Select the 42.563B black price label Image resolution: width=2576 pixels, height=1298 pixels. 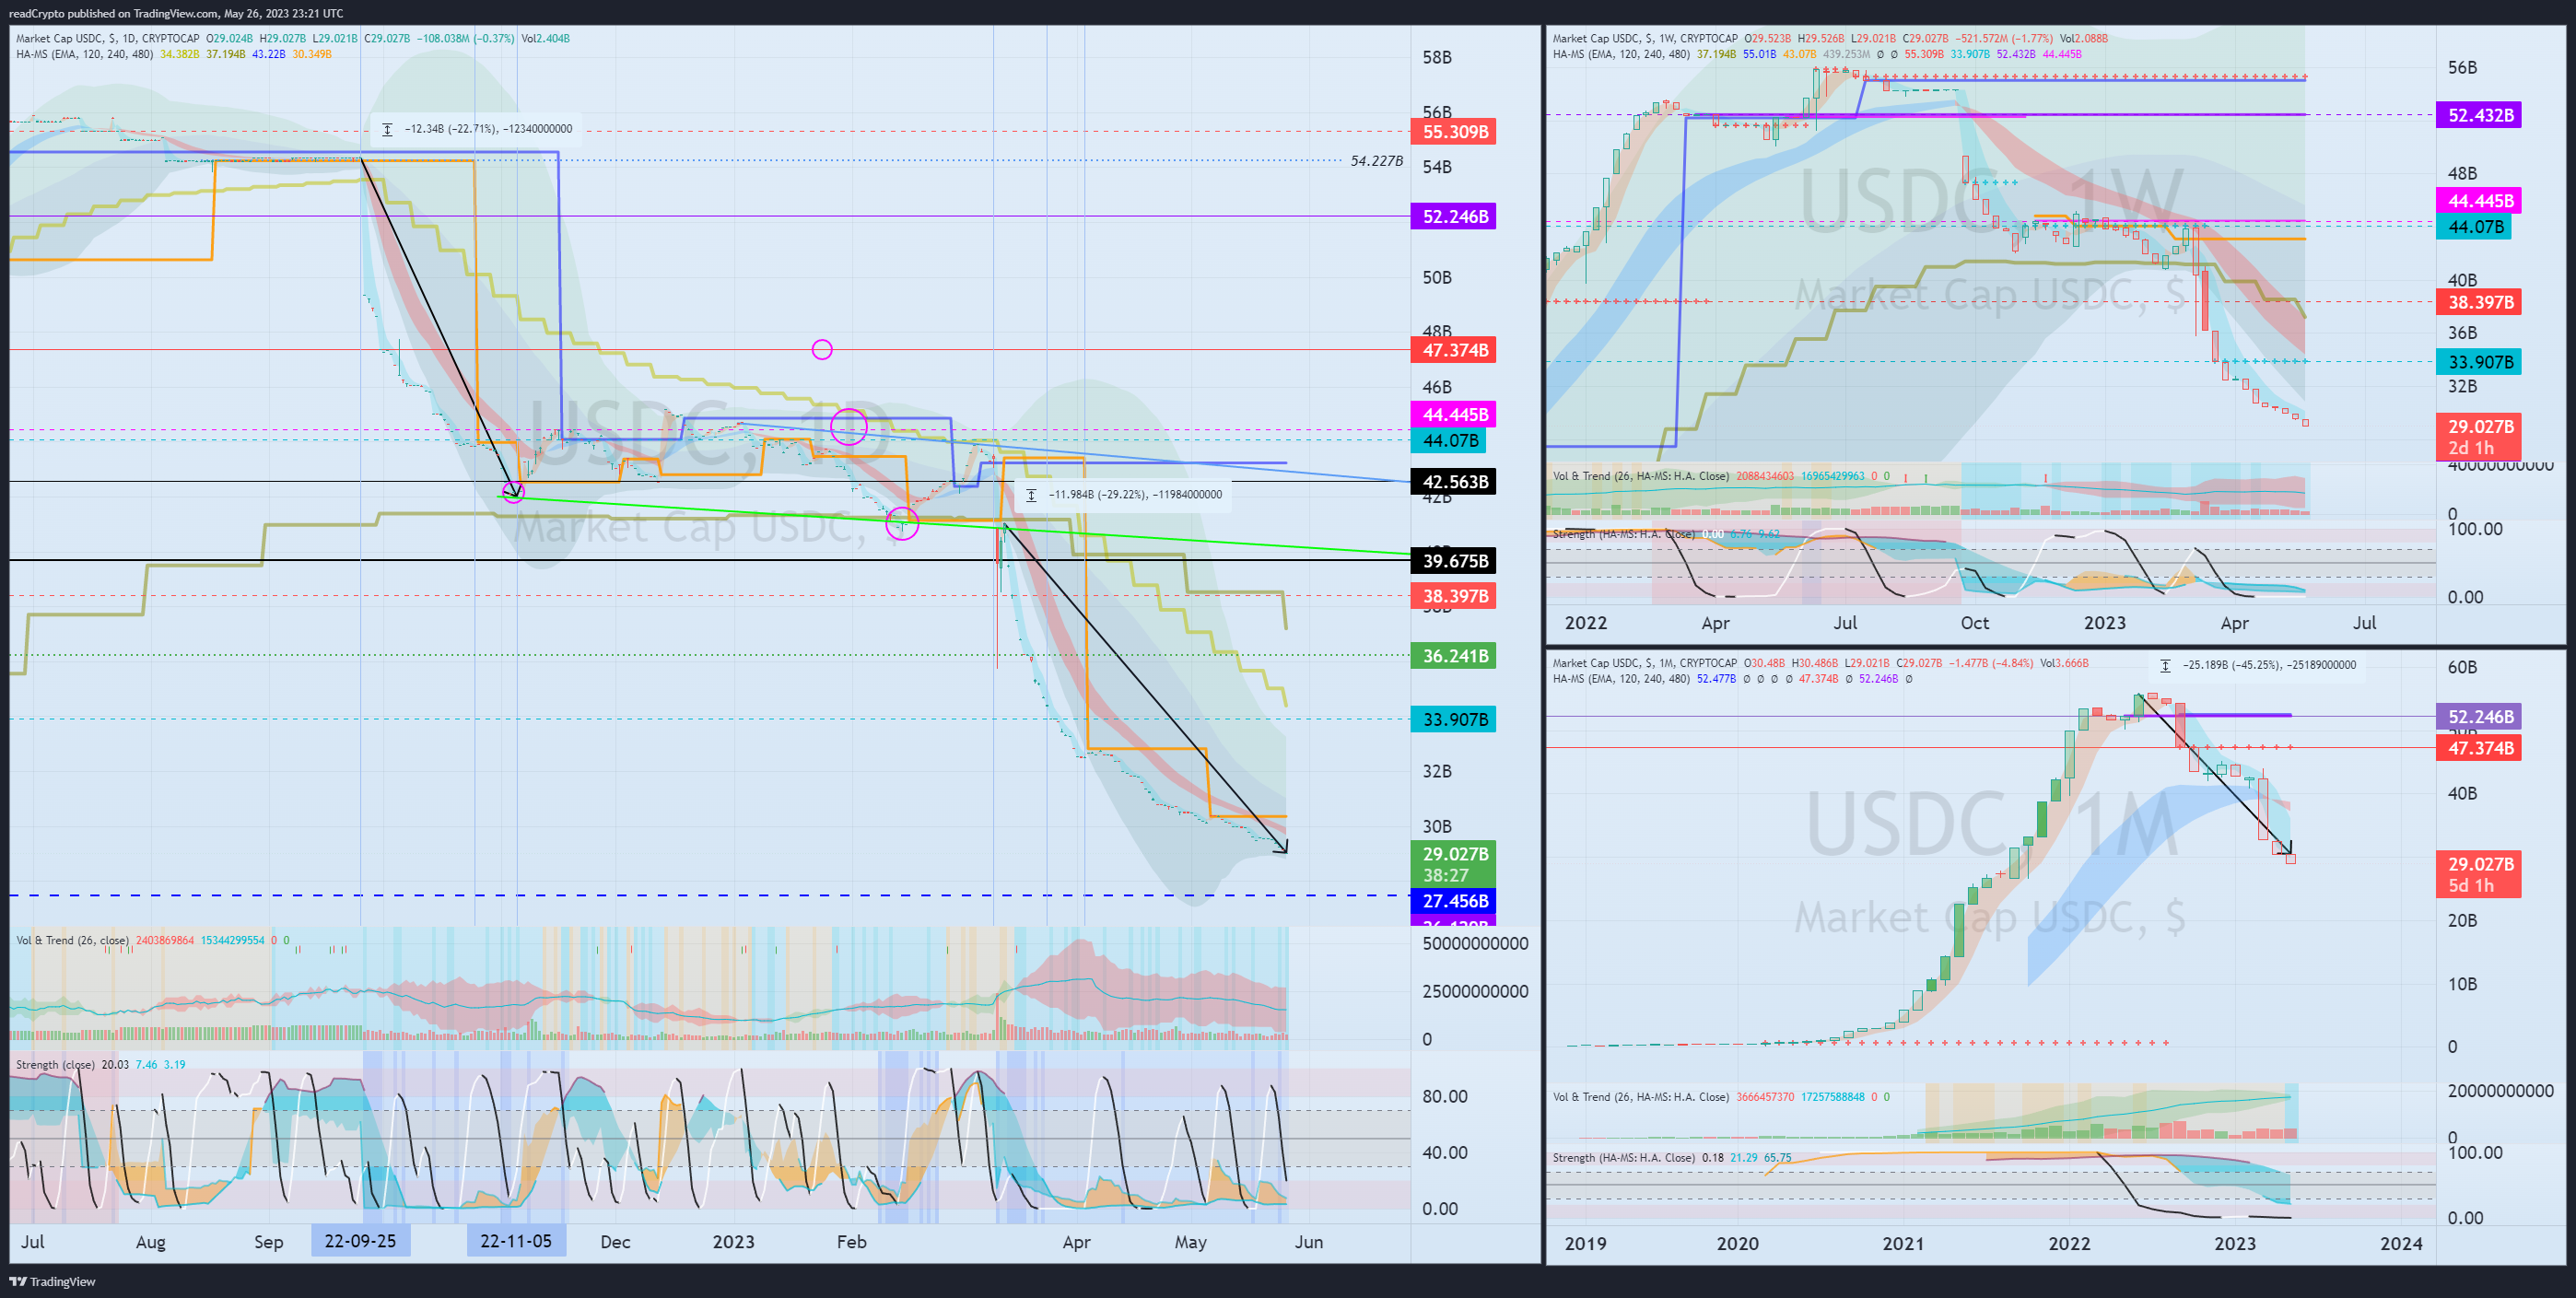click(1453, 482)
